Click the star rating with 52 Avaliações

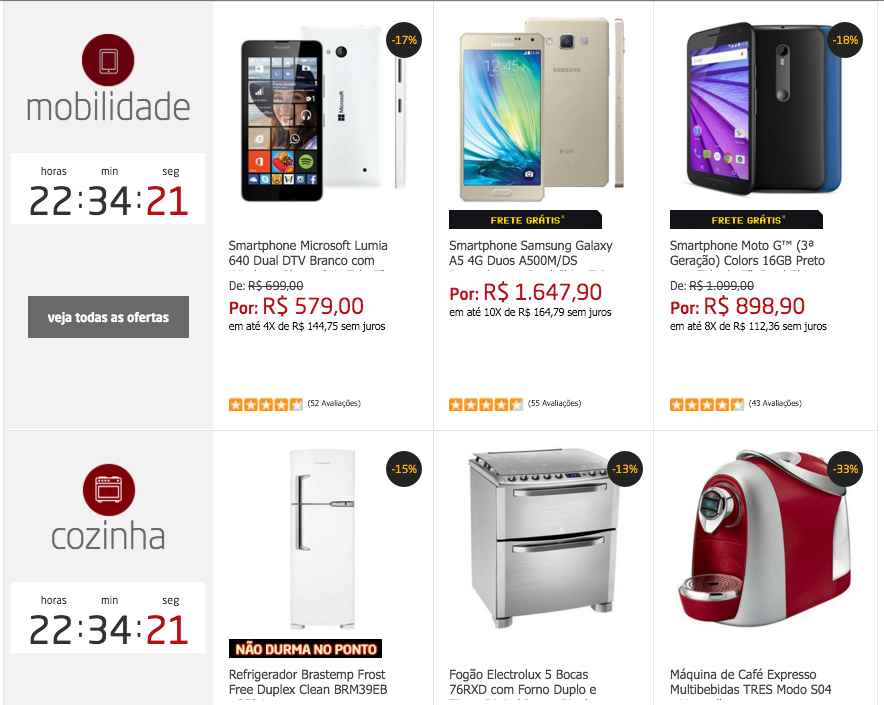pos(266,404)
